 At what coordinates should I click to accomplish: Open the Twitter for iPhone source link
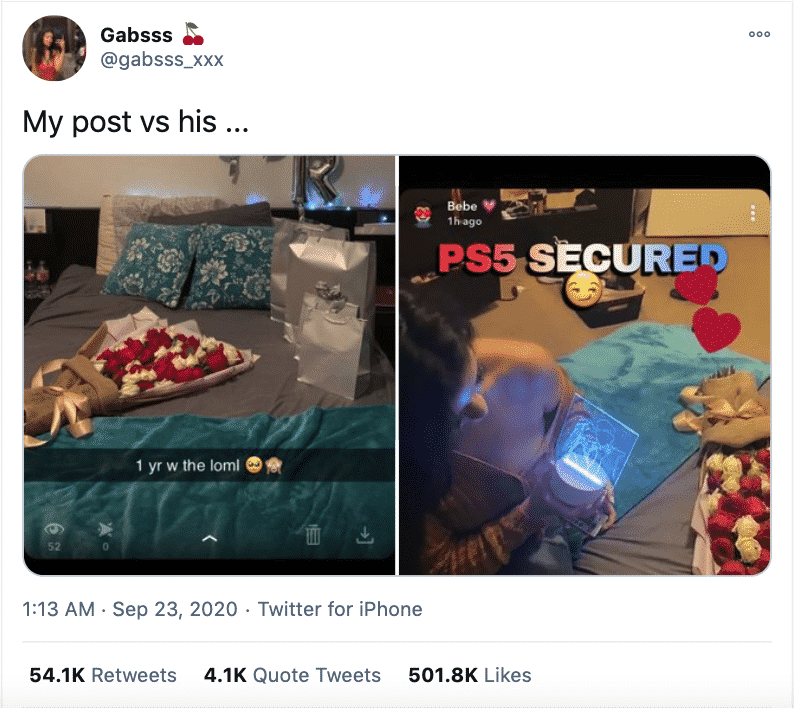(340, 609)
